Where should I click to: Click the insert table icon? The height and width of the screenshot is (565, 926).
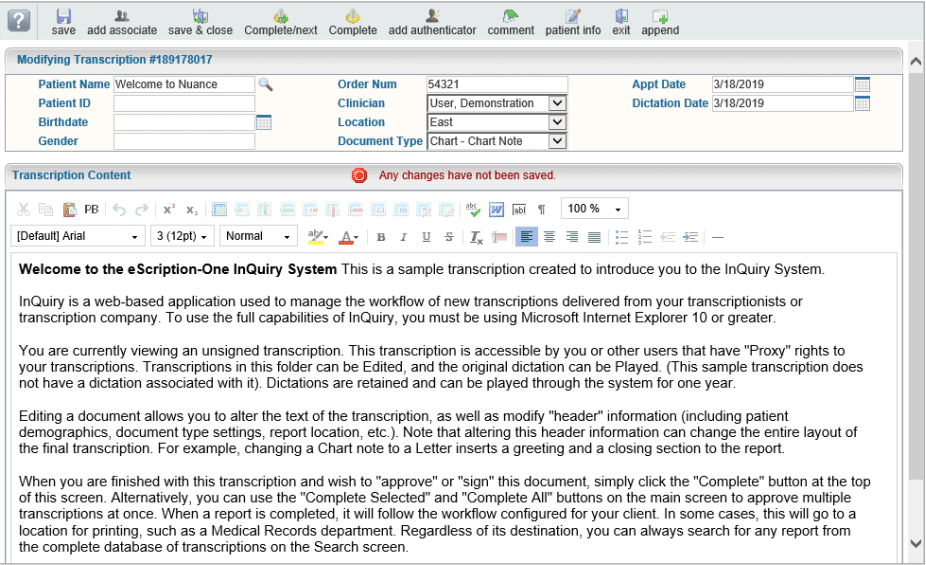point(219,209)
